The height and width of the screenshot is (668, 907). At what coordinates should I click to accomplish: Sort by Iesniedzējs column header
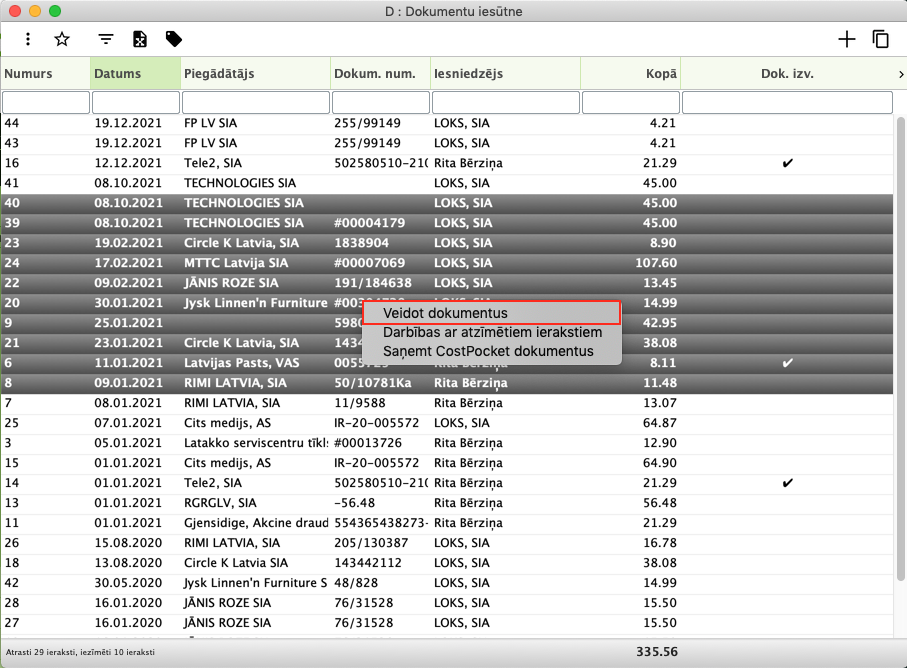[506, 73]
